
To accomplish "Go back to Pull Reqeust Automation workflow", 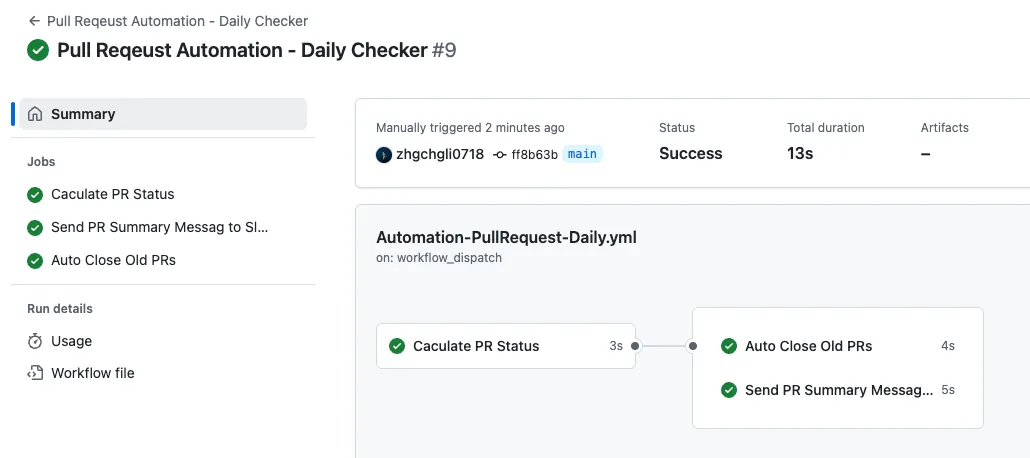I will [x=176, y=21].
